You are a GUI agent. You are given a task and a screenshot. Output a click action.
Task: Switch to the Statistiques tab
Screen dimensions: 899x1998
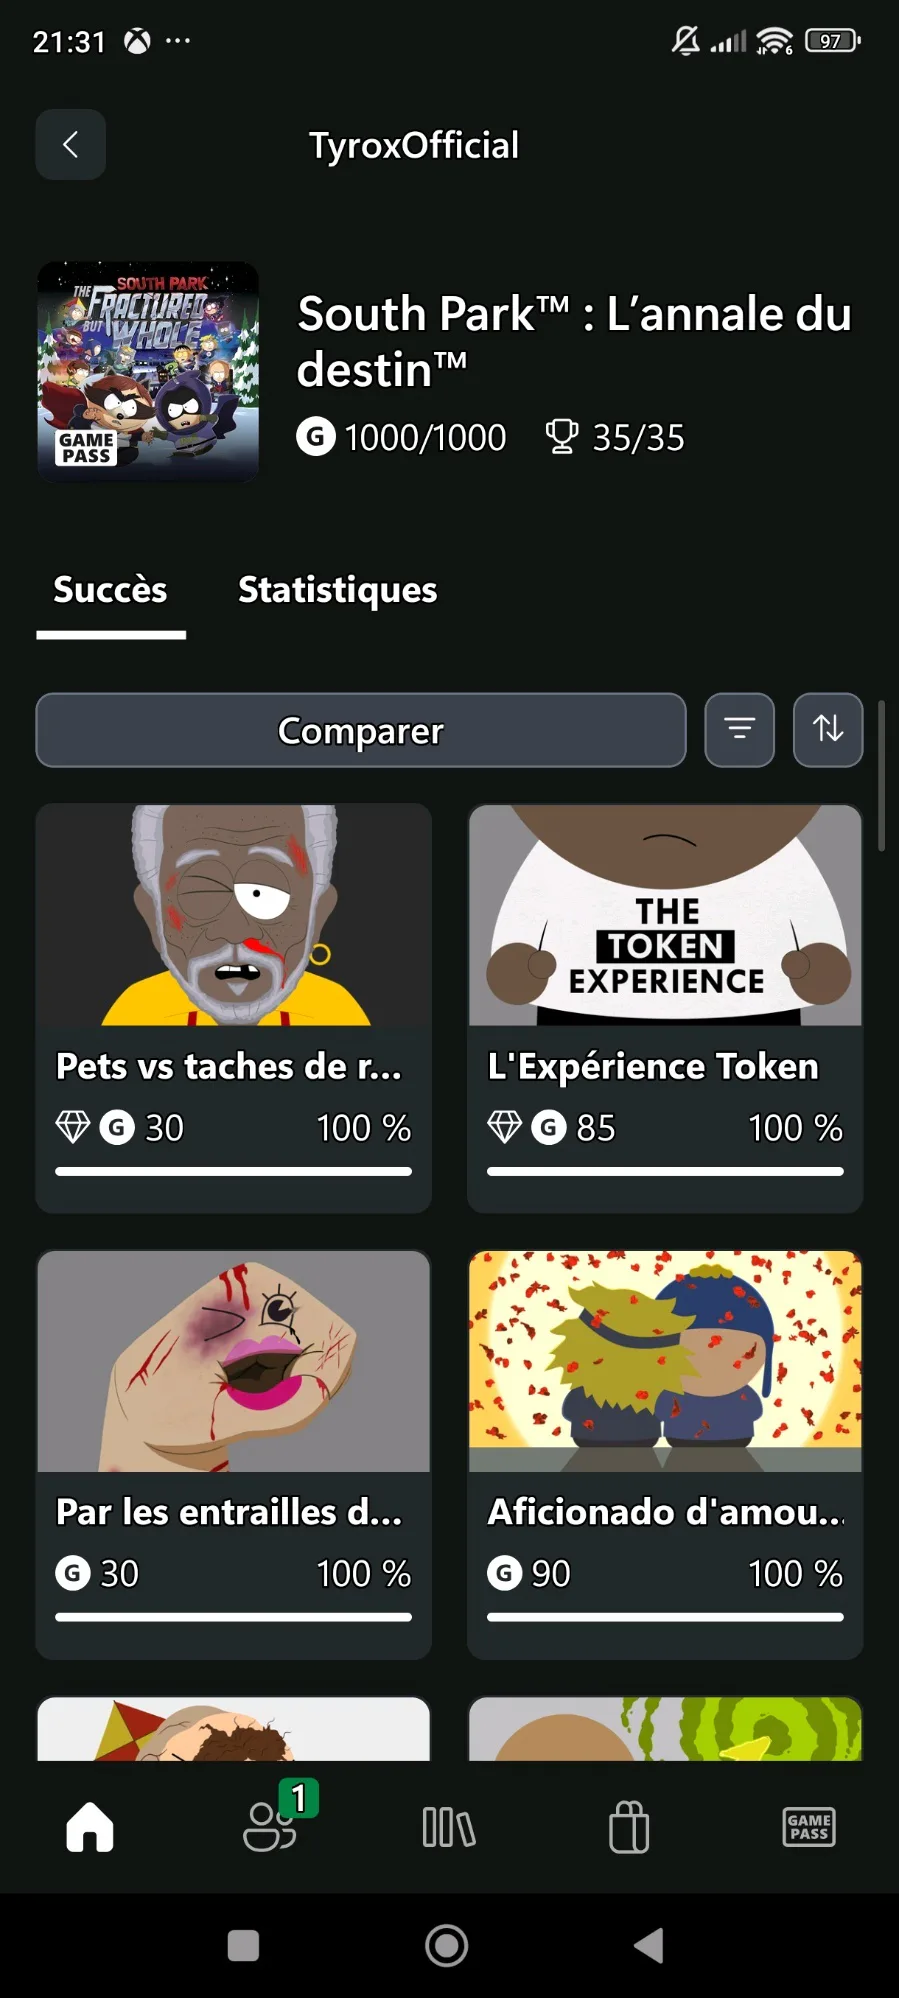(337, 590)
